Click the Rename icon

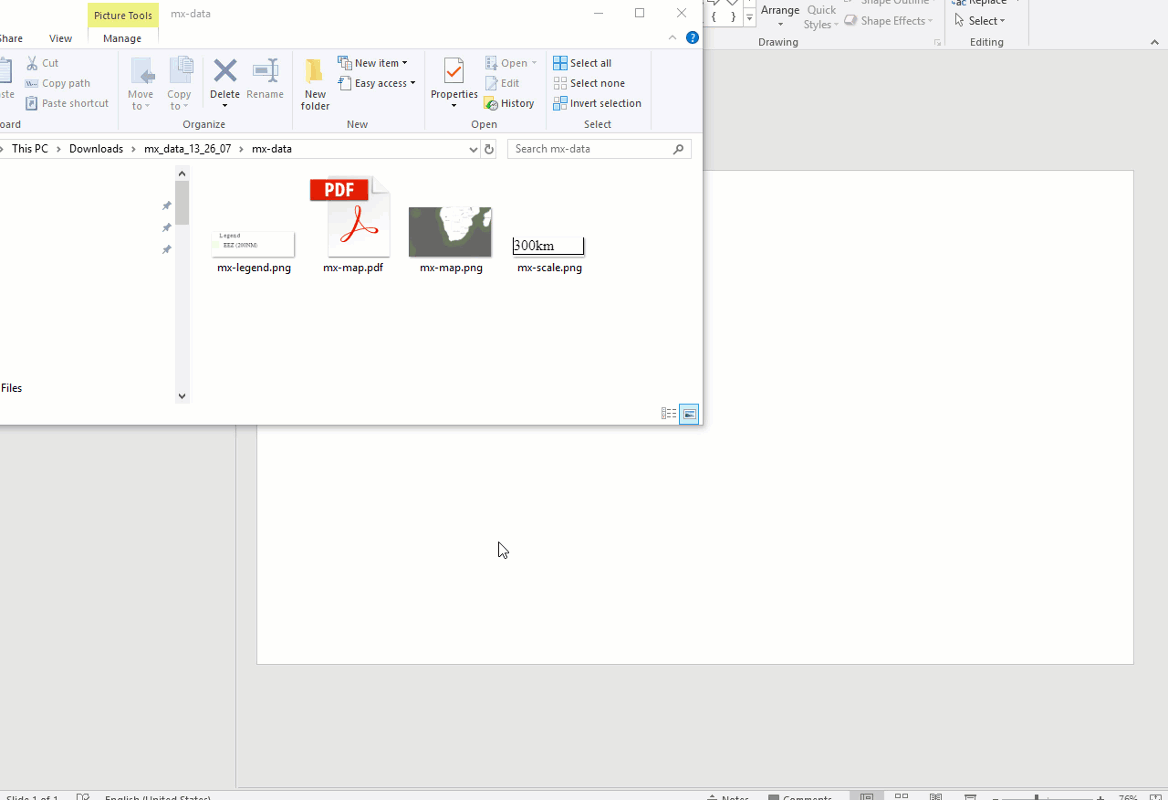tap(265, 72)
